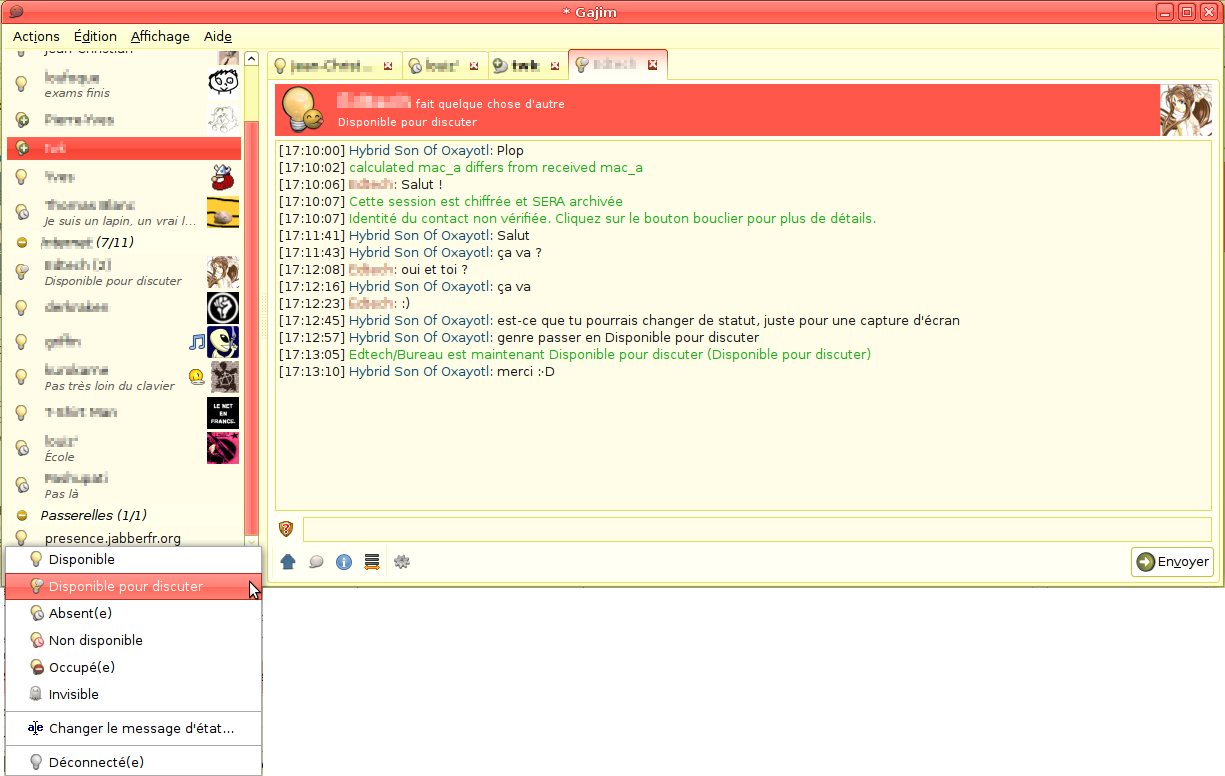Viewport: 1225px width, 776px height.
Task: Set status to Absent(e)
Action: [133, 613]
